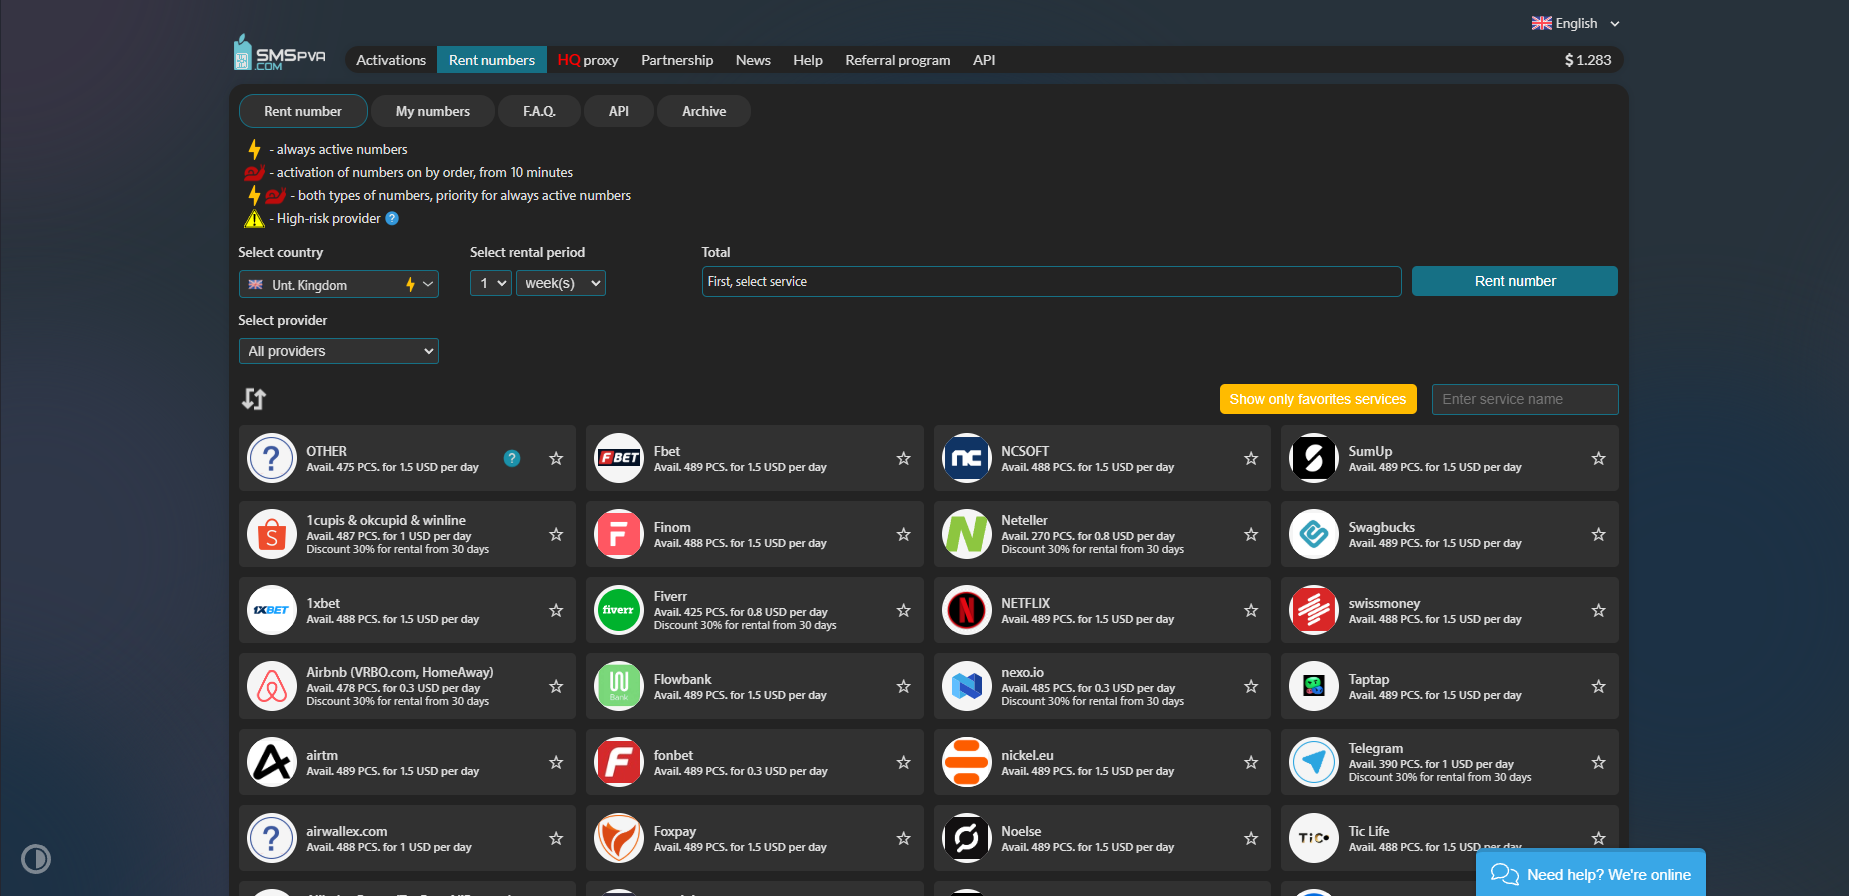Select the Swagbucks service icon
The image size is (1849, 896).
point(1314,534)
